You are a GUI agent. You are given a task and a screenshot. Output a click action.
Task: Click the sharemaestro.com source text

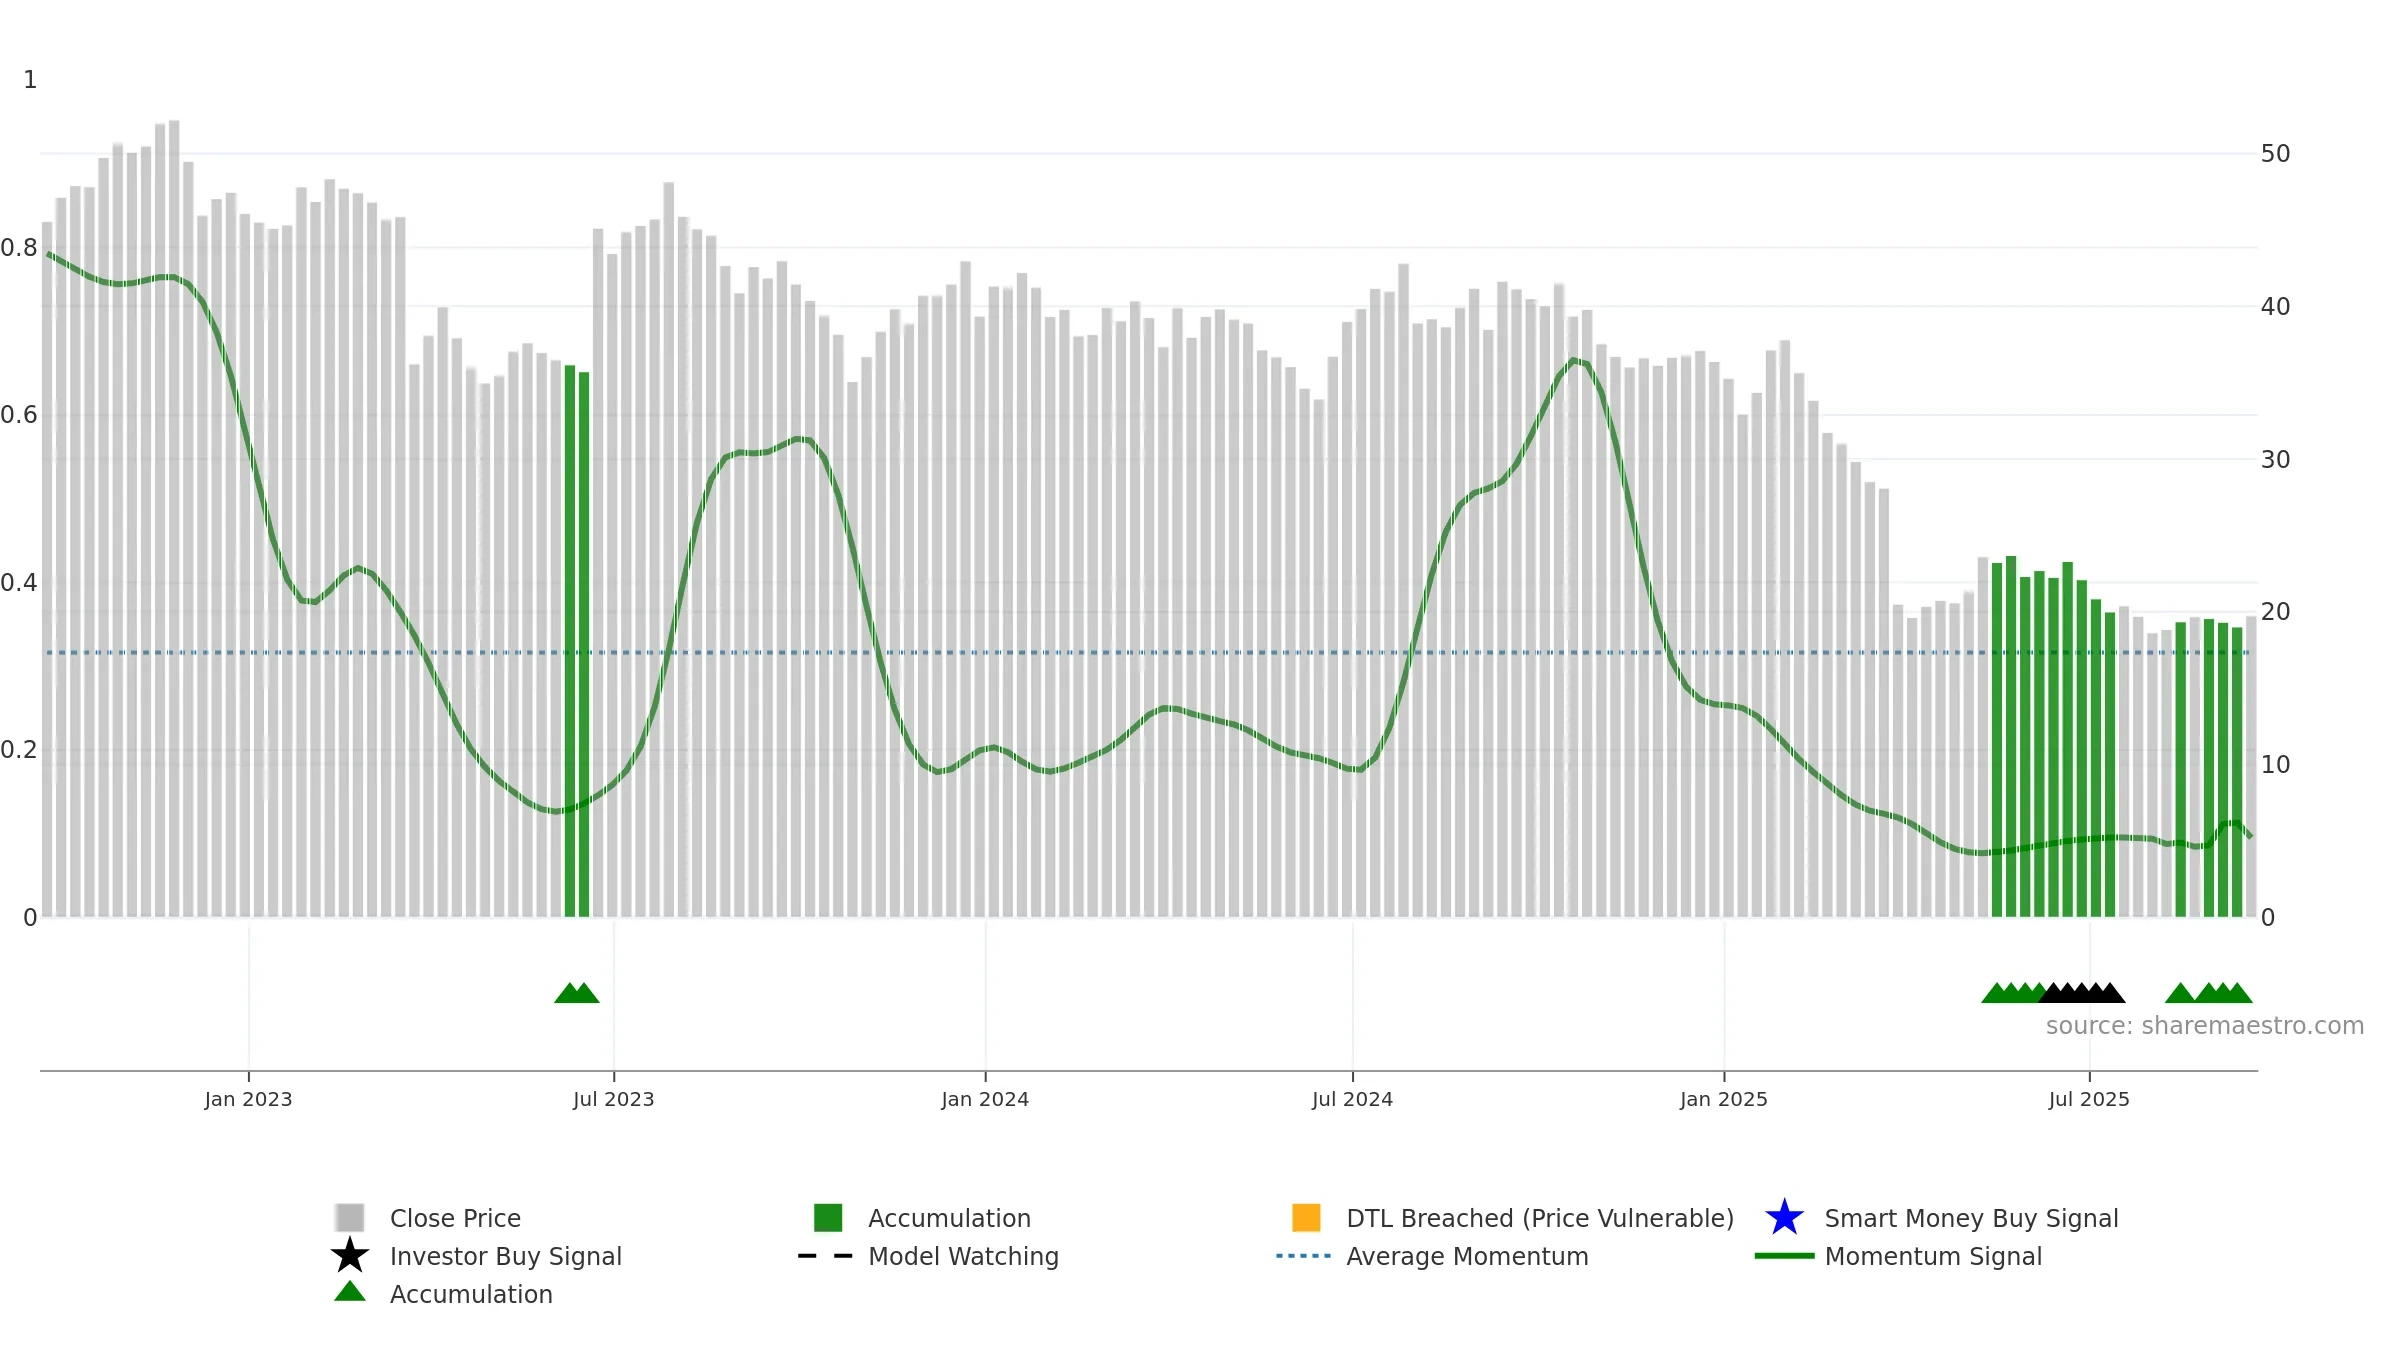pyautogui.click(x=2205, y=1026)
